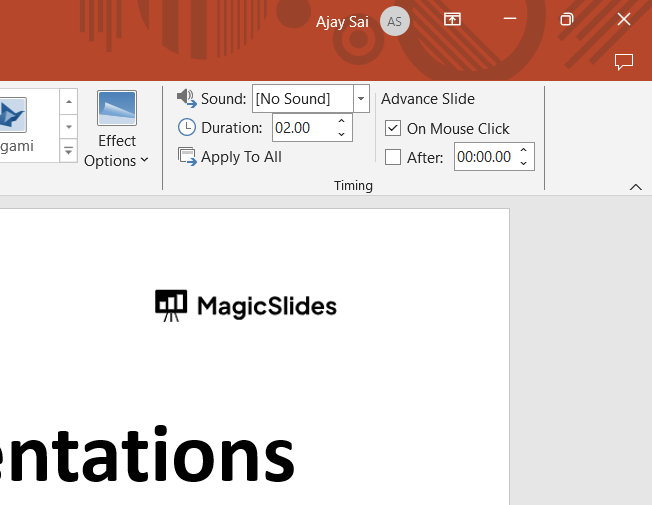Click Apply To All button
Screen dimensions: 652x505
click(241, 157)
